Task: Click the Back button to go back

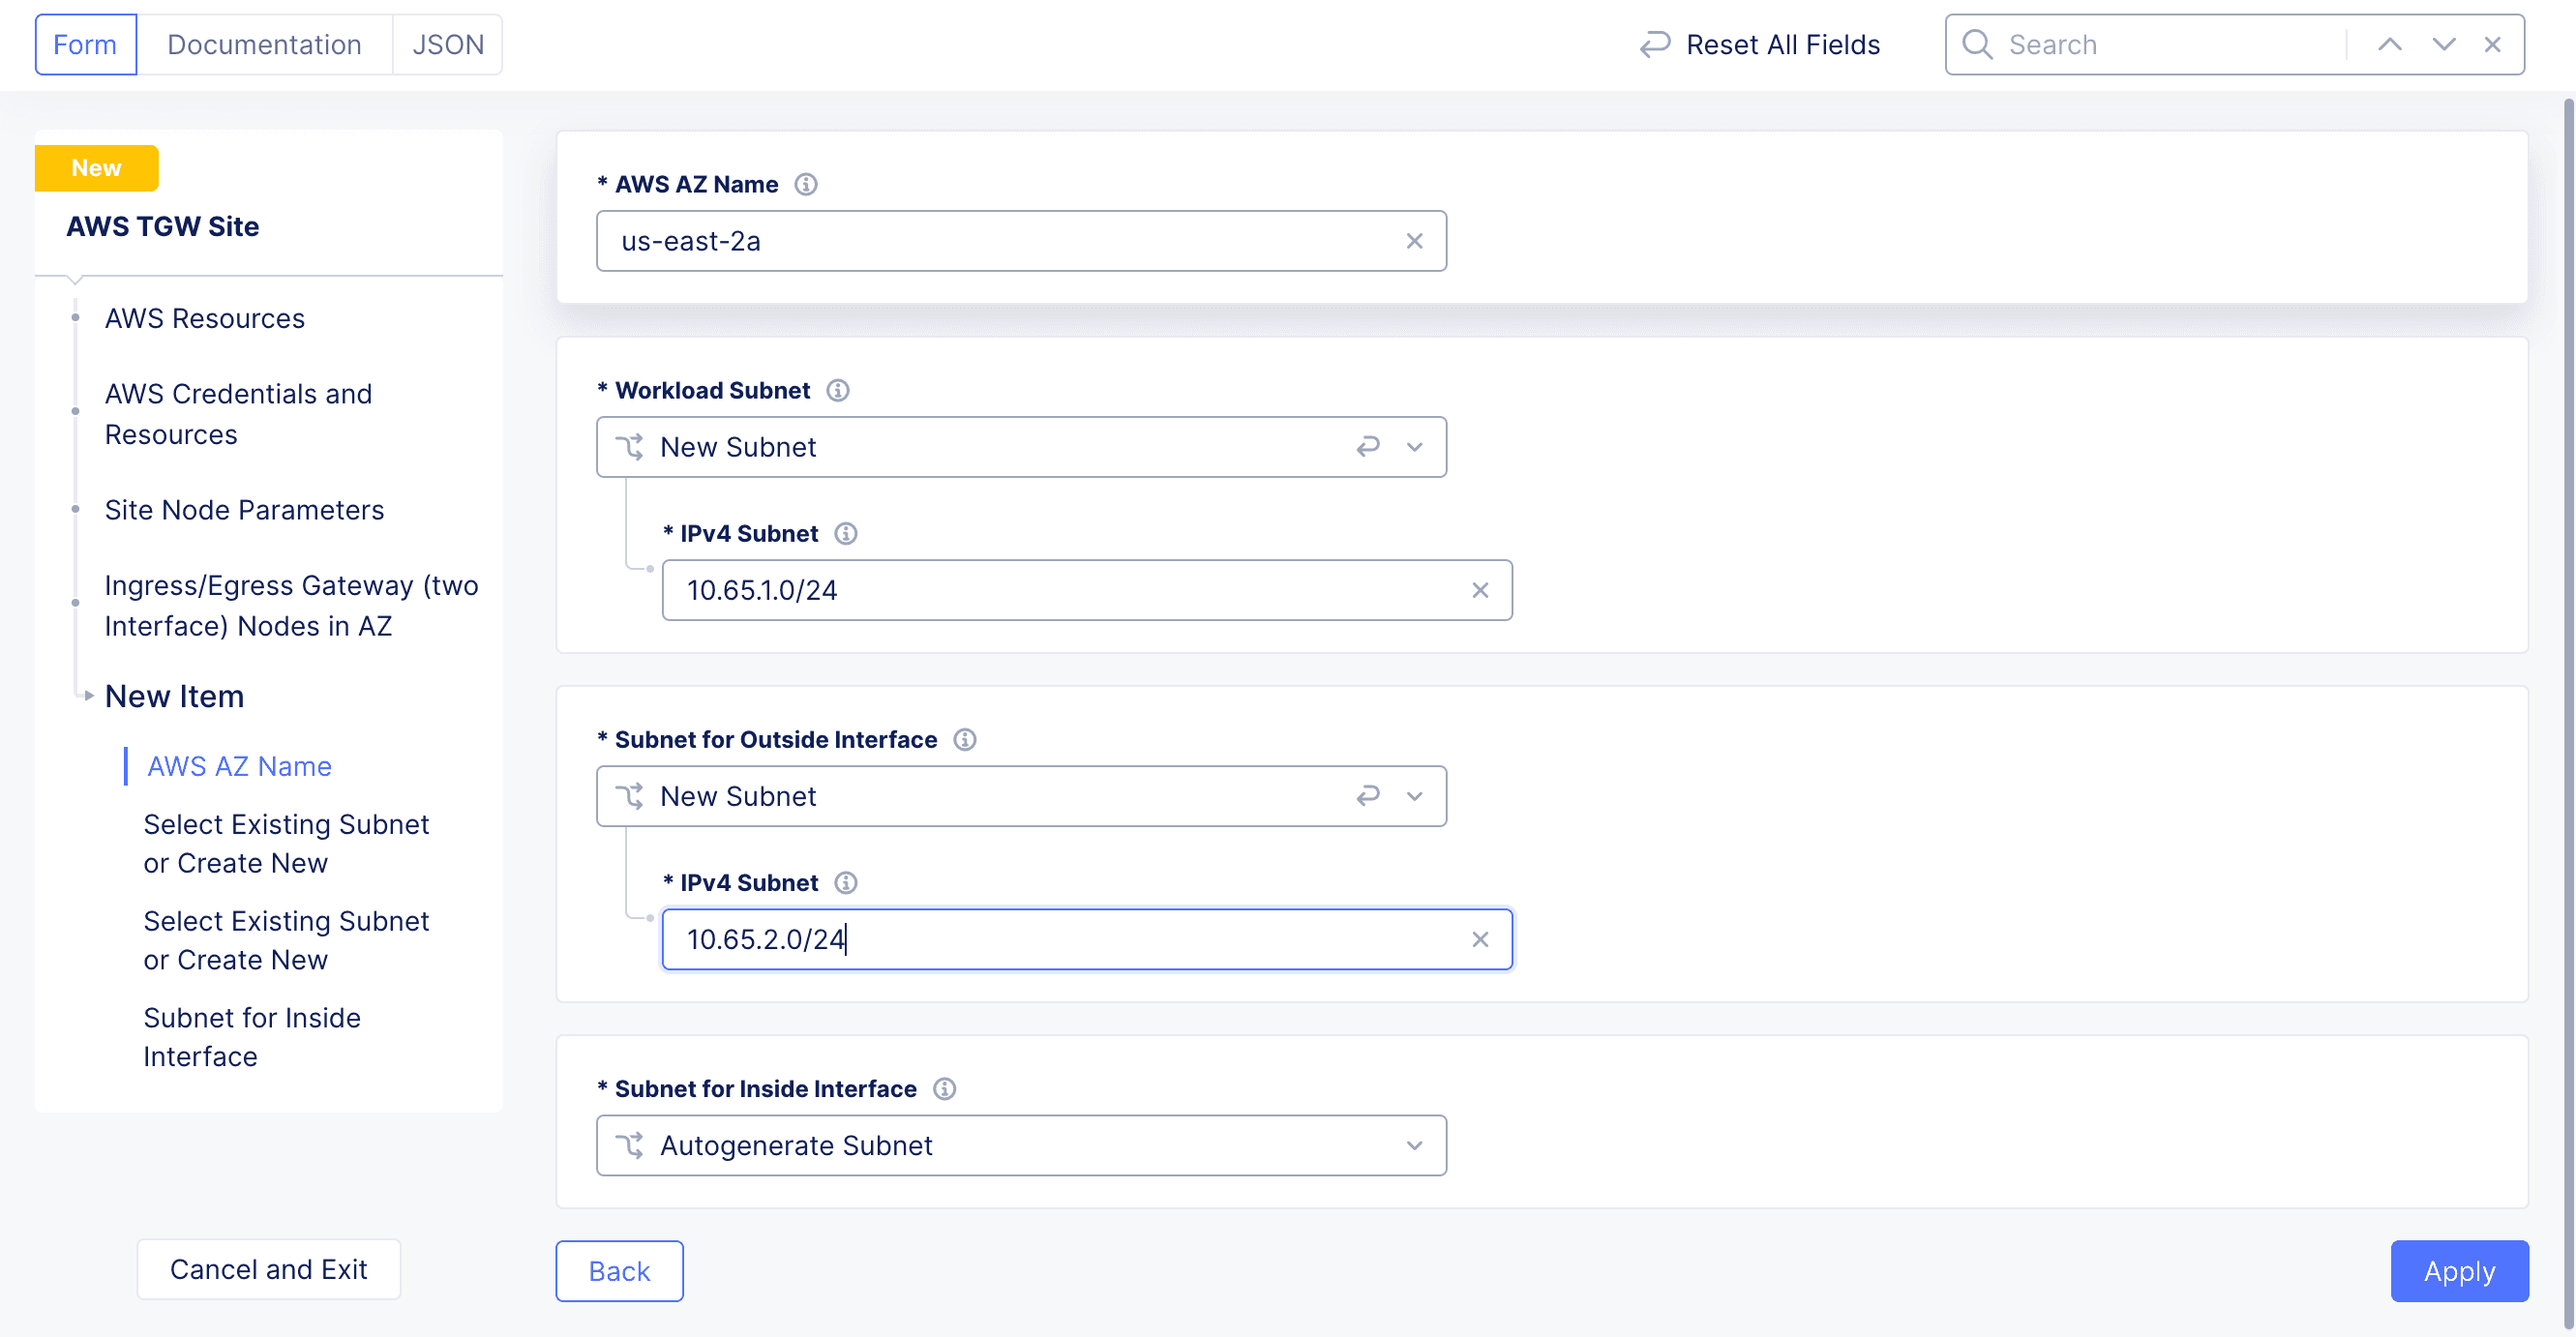Action: click(x=618, y=1270)
